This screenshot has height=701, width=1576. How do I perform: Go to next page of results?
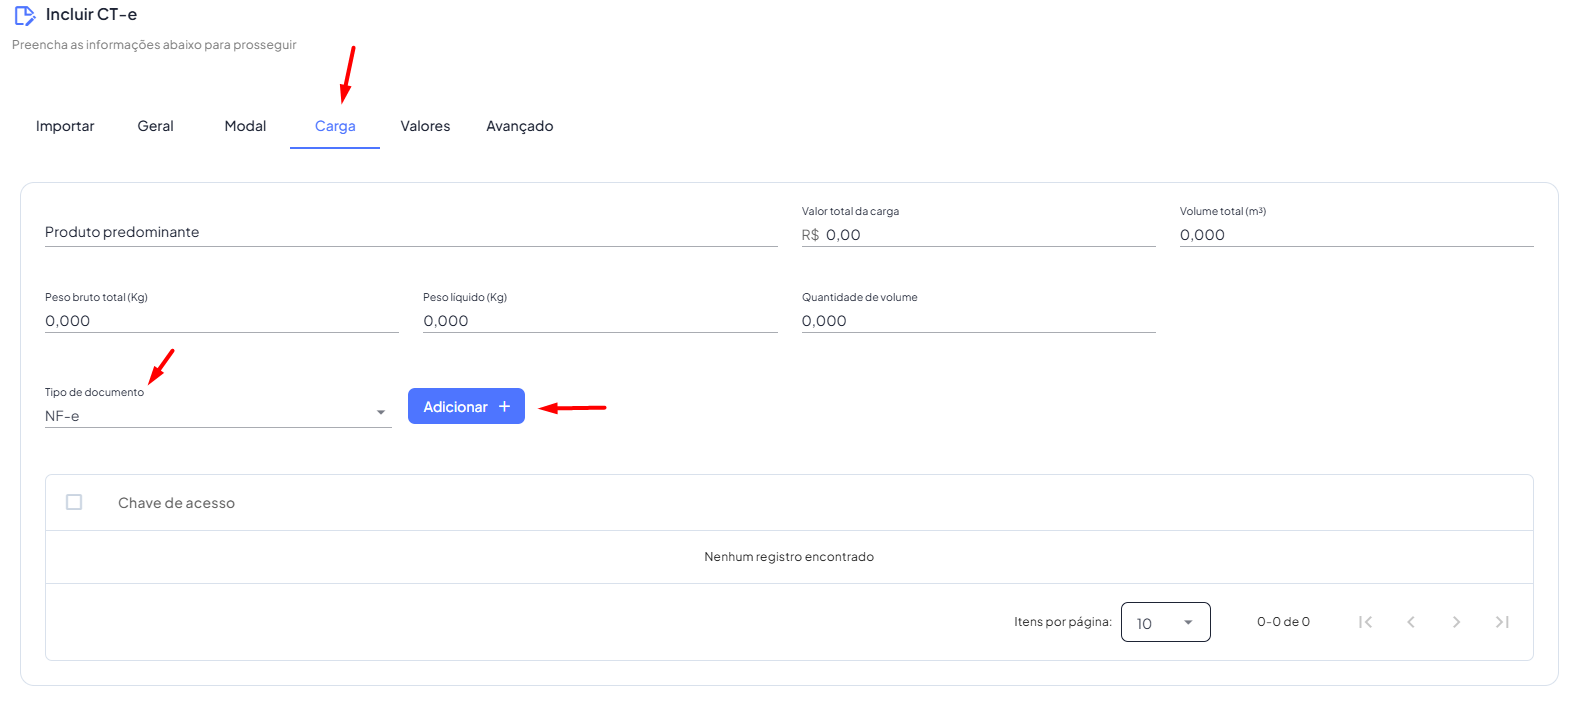(x=1456, y=622)
